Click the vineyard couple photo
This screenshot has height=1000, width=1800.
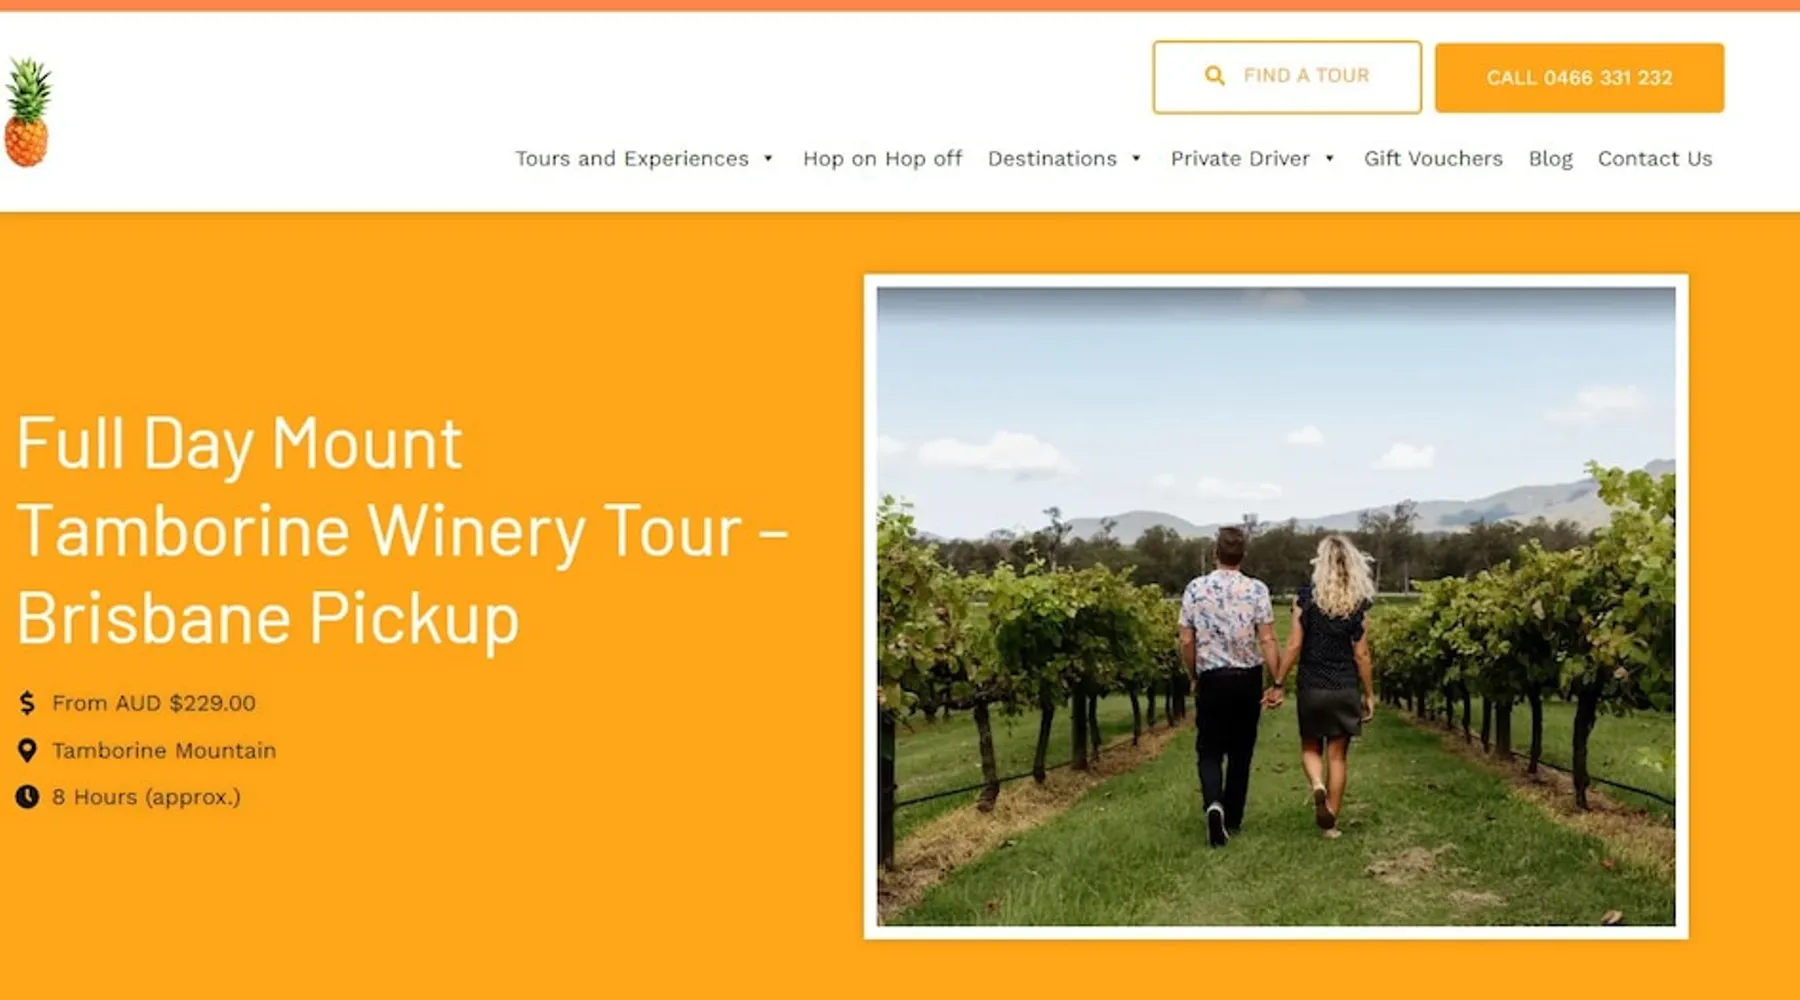tap(1276, 606)
